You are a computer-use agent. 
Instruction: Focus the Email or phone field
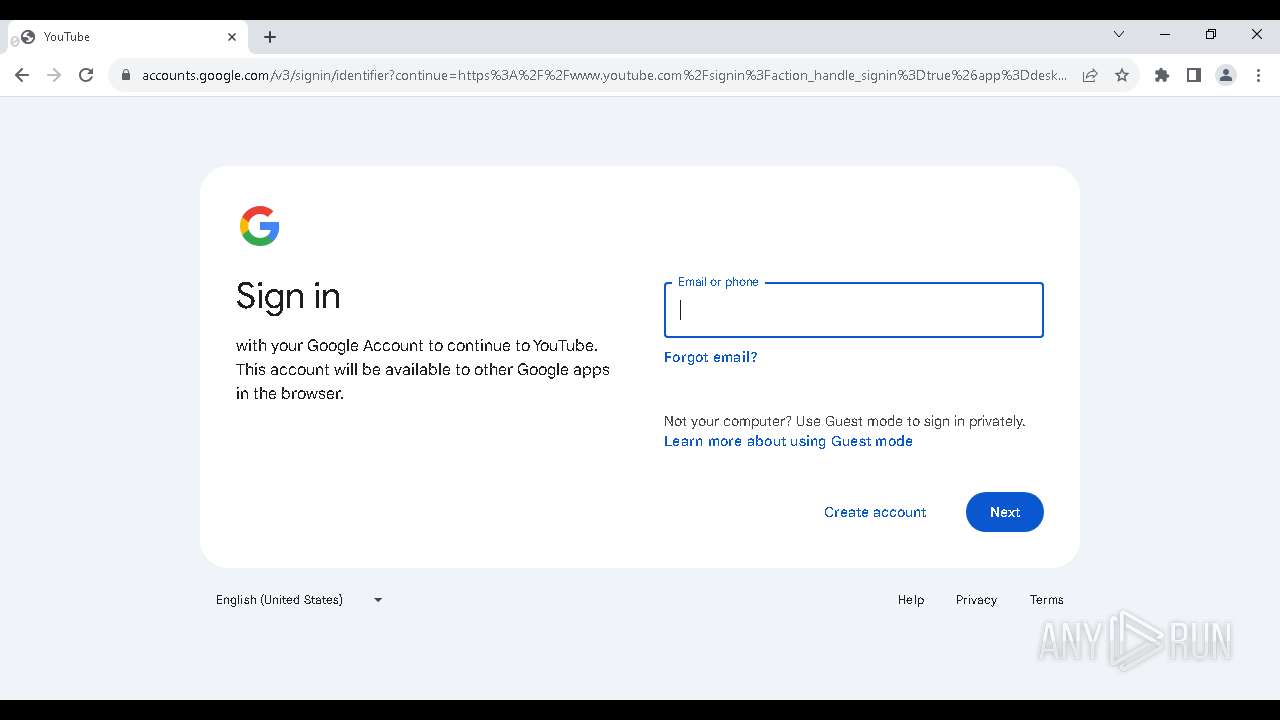click(x=854, y=310)
